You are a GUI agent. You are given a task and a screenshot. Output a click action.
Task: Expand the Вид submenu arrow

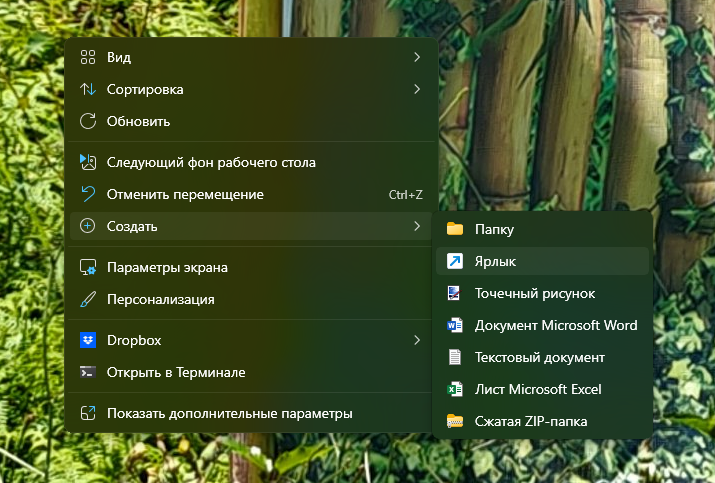pyautogui.click(x=417, y=57)
